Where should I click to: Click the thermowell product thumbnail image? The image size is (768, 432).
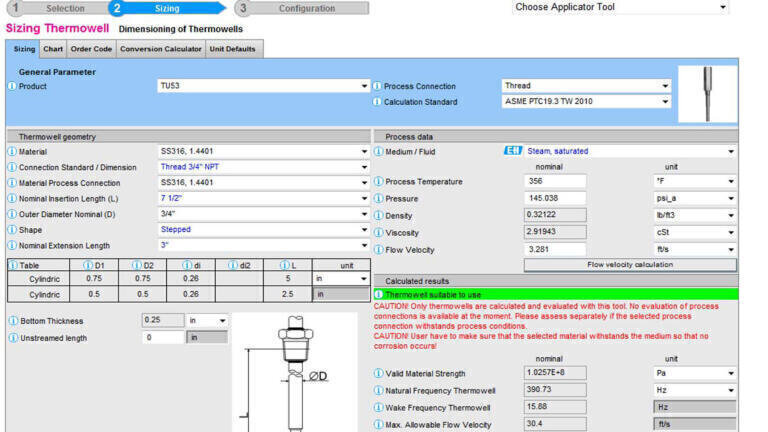point(708,94)
